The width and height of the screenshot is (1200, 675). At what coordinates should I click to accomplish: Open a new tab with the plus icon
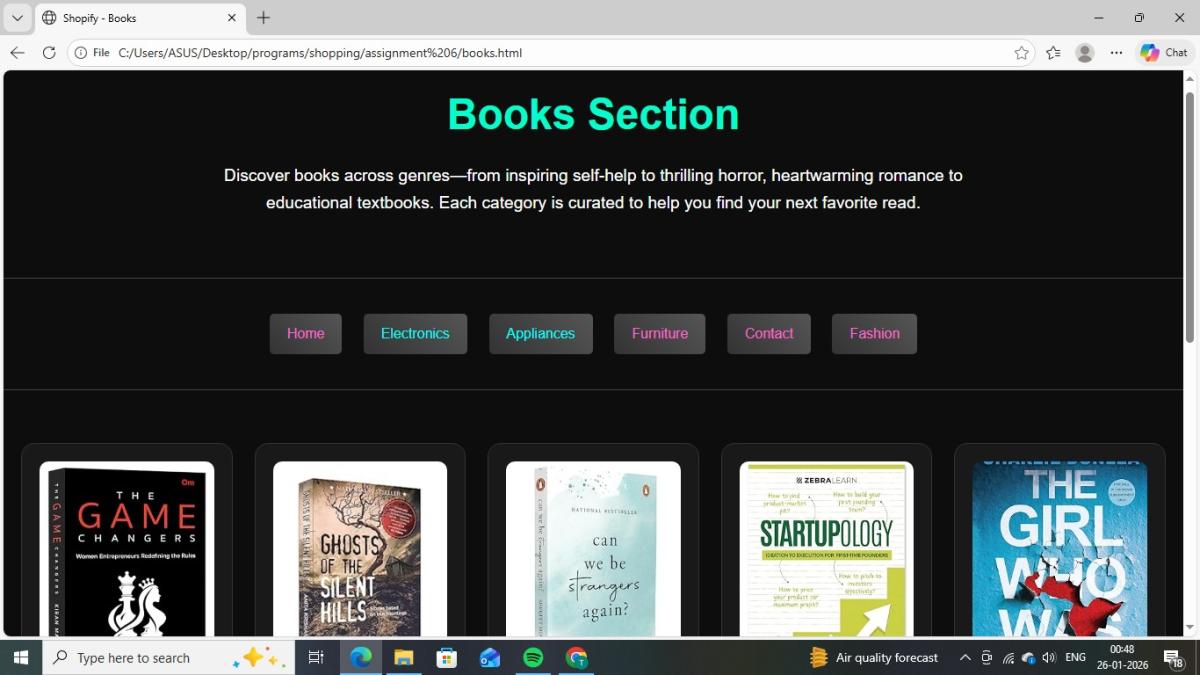coord(263,18)
